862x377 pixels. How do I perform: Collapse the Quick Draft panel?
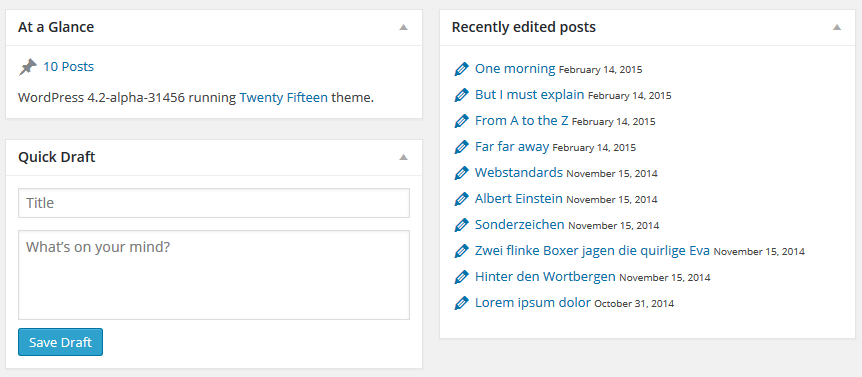tap(404, 157)
